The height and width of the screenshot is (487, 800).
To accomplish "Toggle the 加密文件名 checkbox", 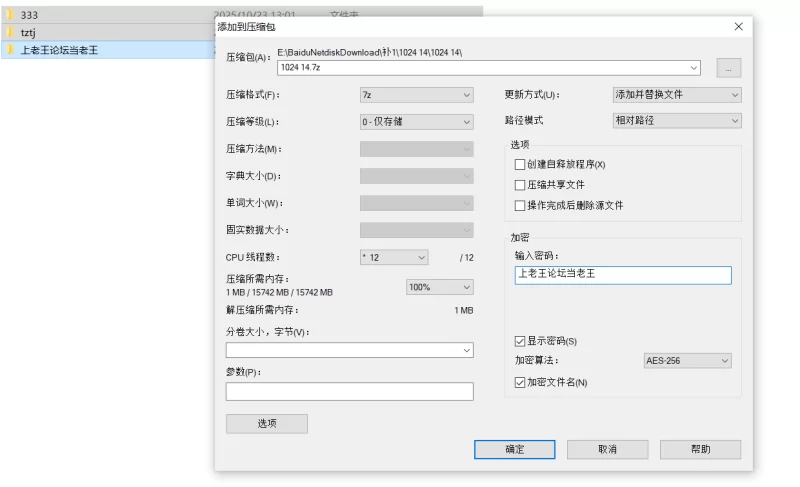I will click(519, 382).
